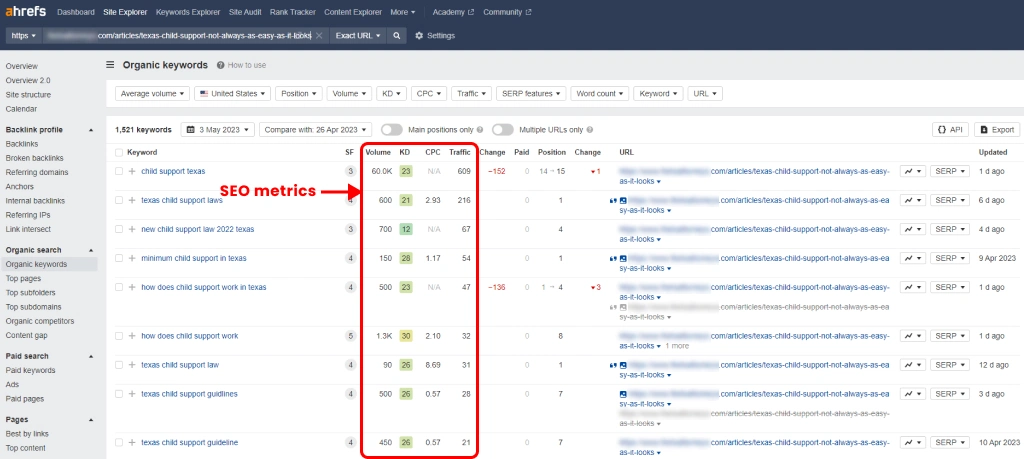Open the Compare with 26 Apr 2023 dropdown
This screenshot has height=459, width=1024.
click(315, 130)
